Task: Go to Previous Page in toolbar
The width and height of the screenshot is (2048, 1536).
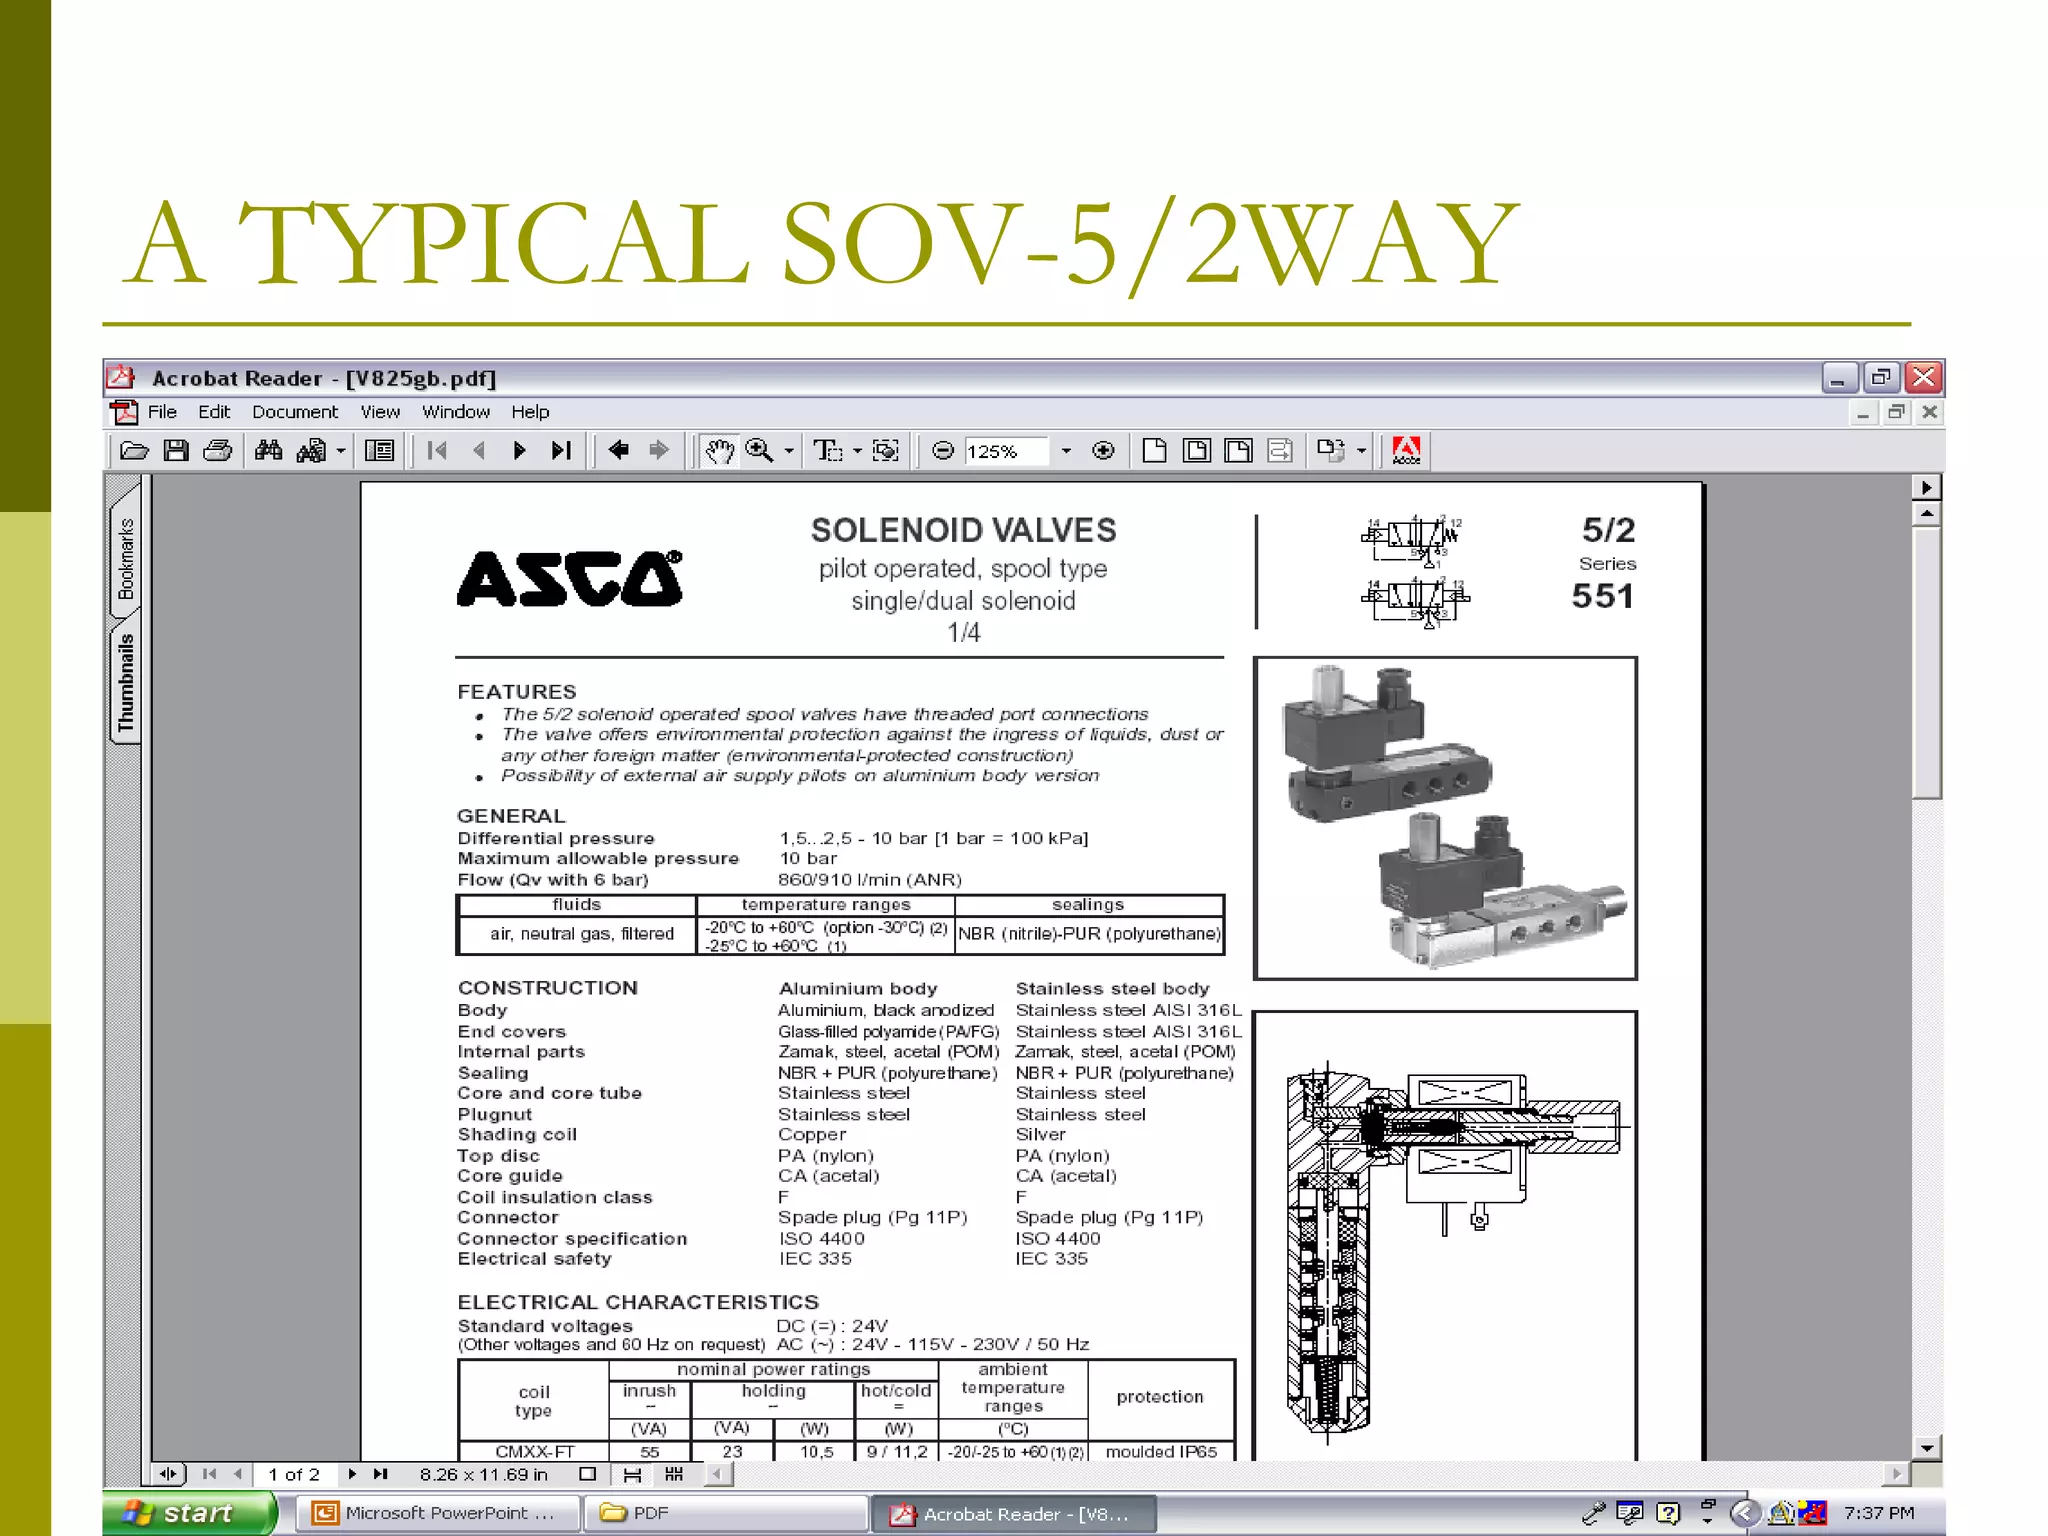Action: pos(479,451)
